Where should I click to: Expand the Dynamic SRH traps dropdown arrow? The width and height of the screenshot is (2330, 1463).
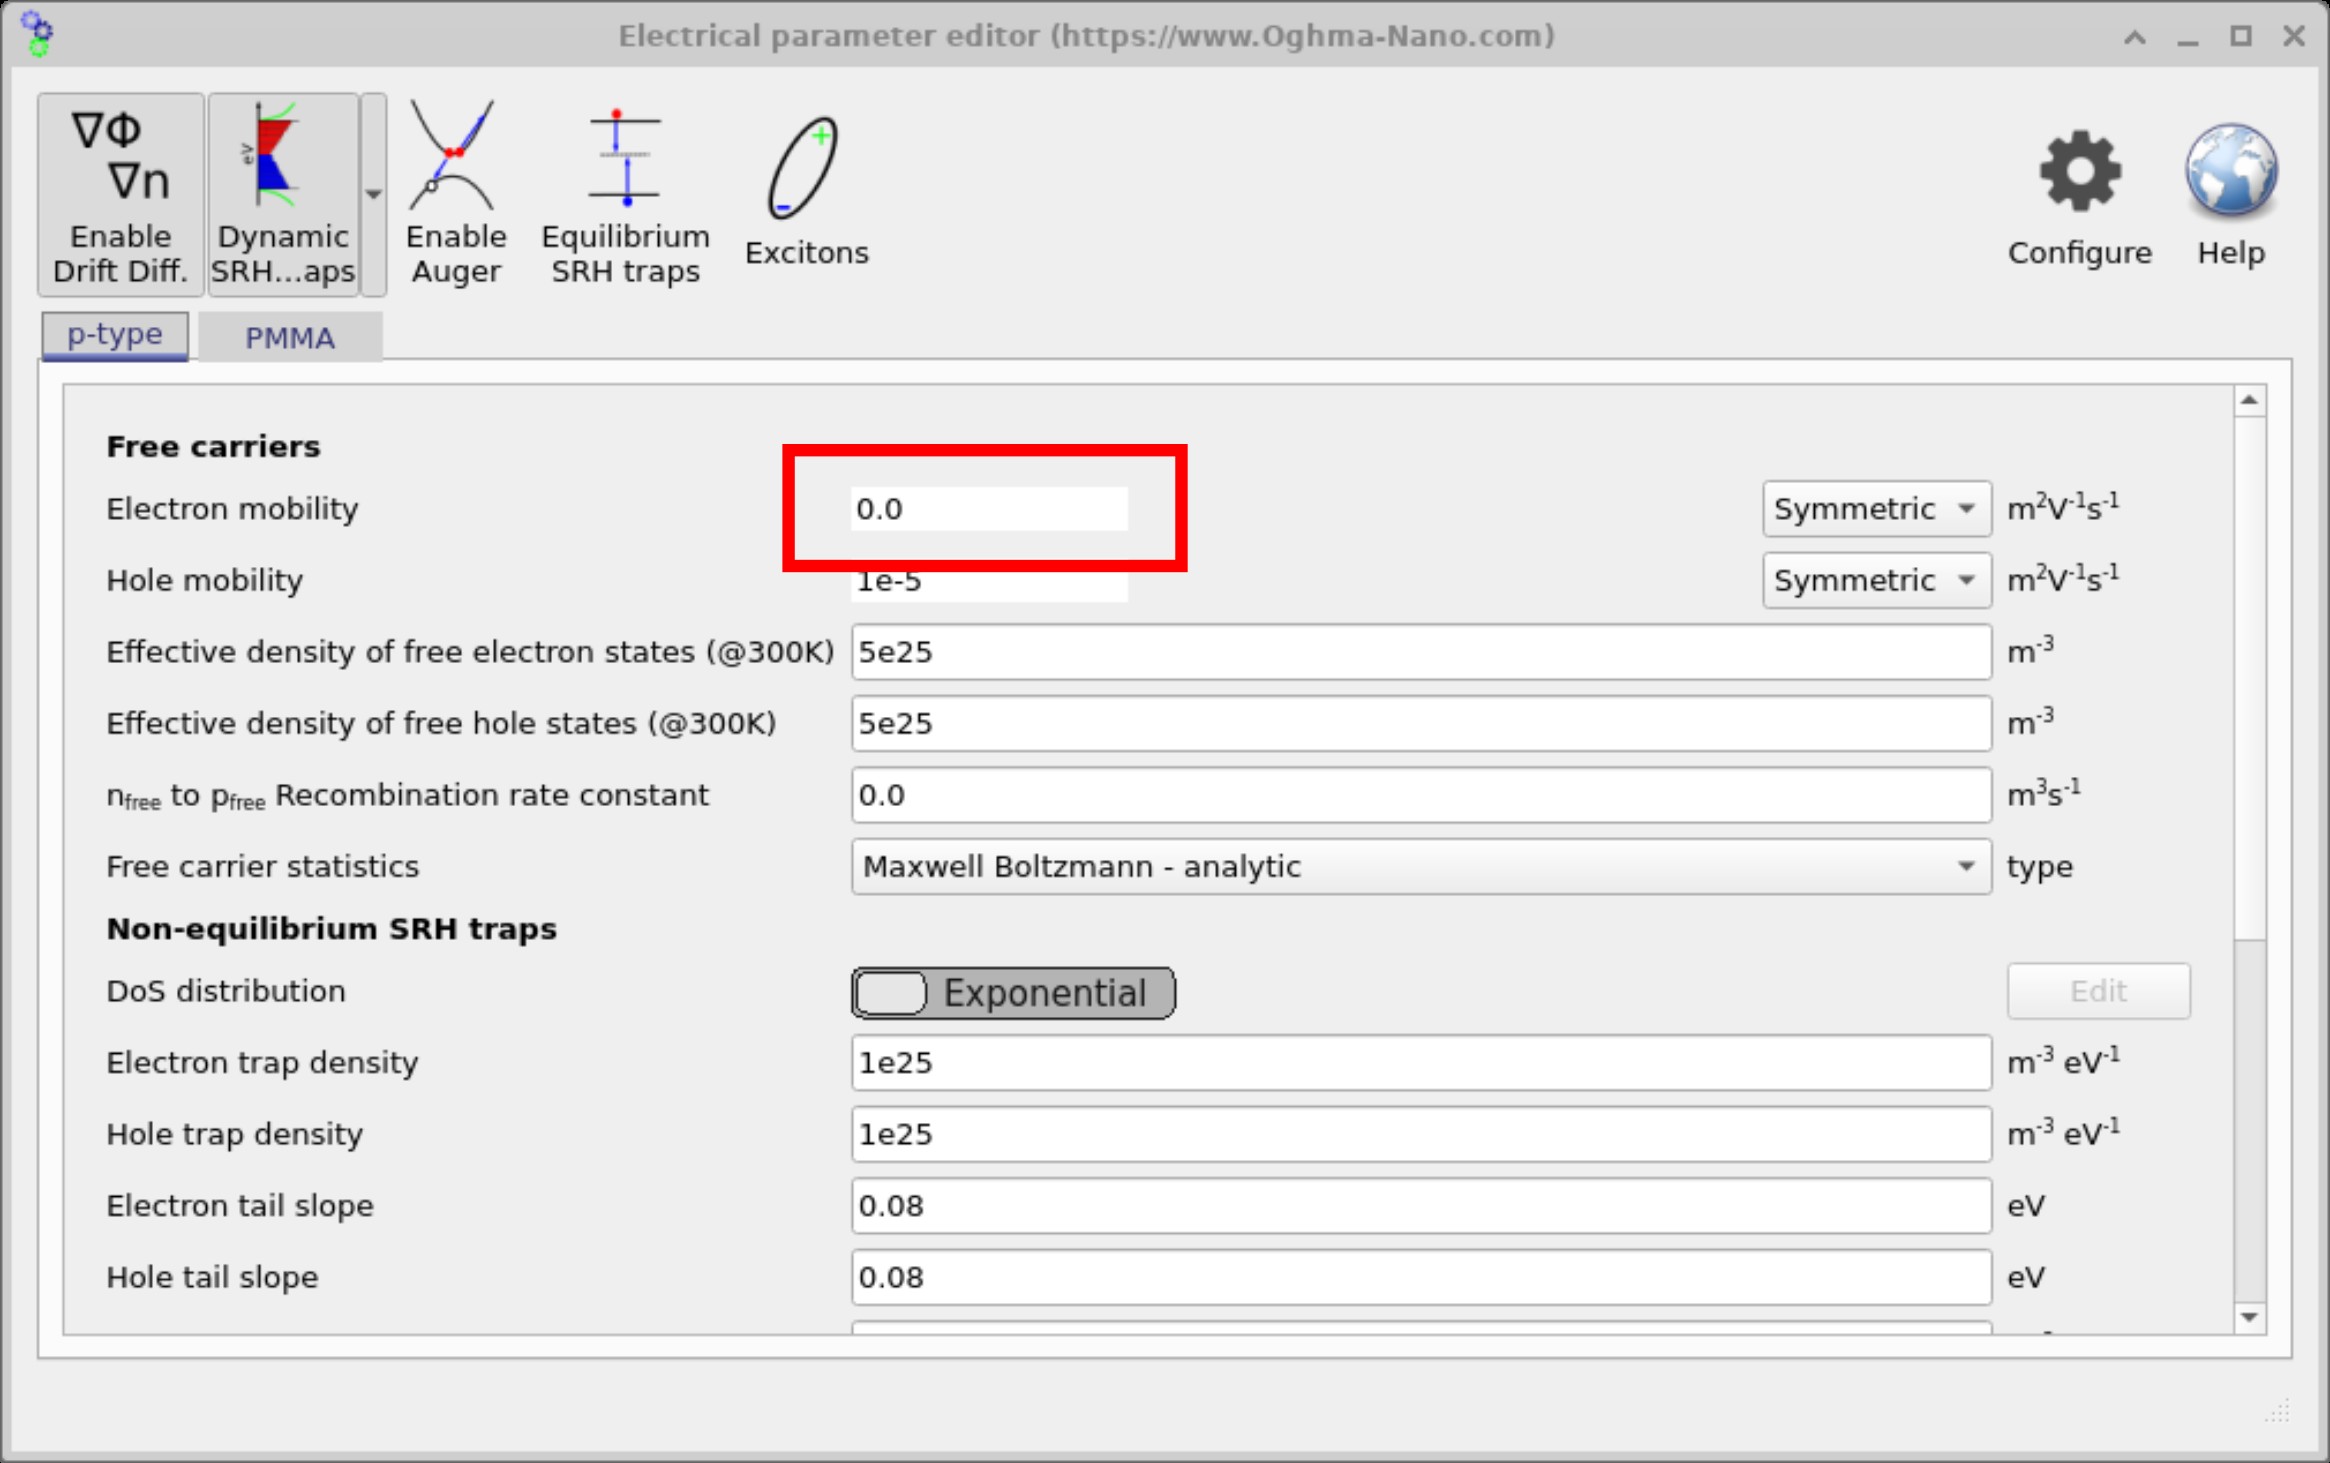click(372, 190)
